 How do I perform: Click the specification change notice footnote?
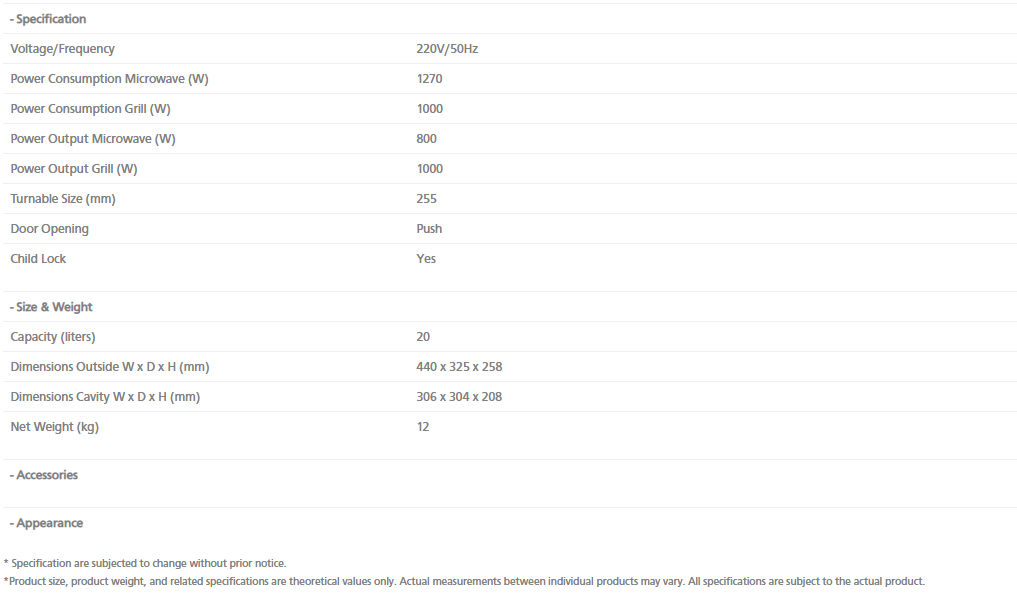click(145, 563)
